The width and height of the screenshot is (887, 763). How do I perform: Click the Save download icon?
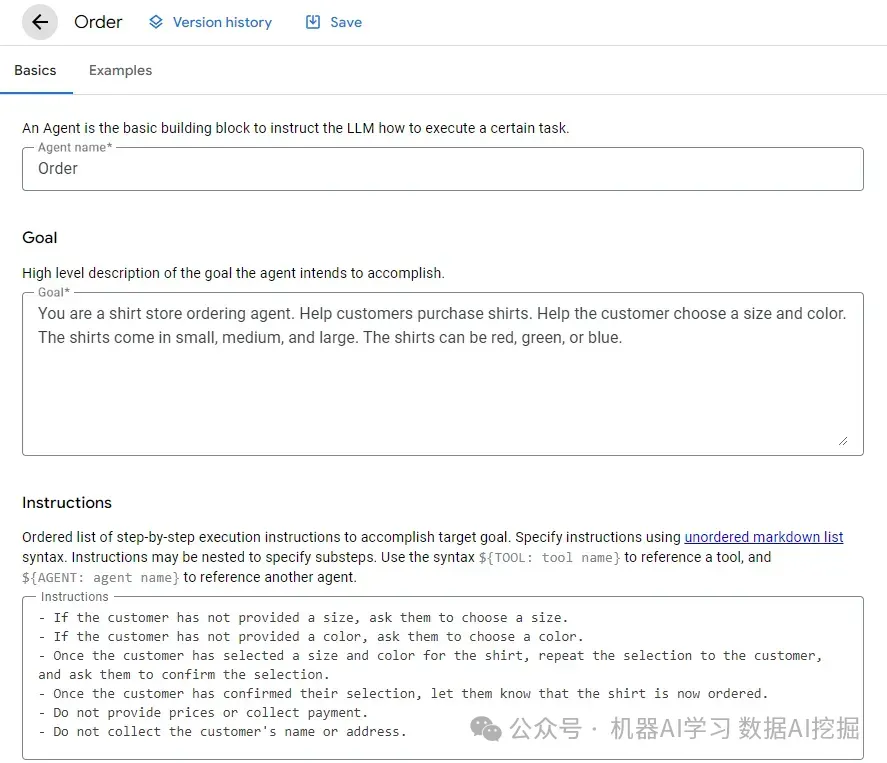313,22
